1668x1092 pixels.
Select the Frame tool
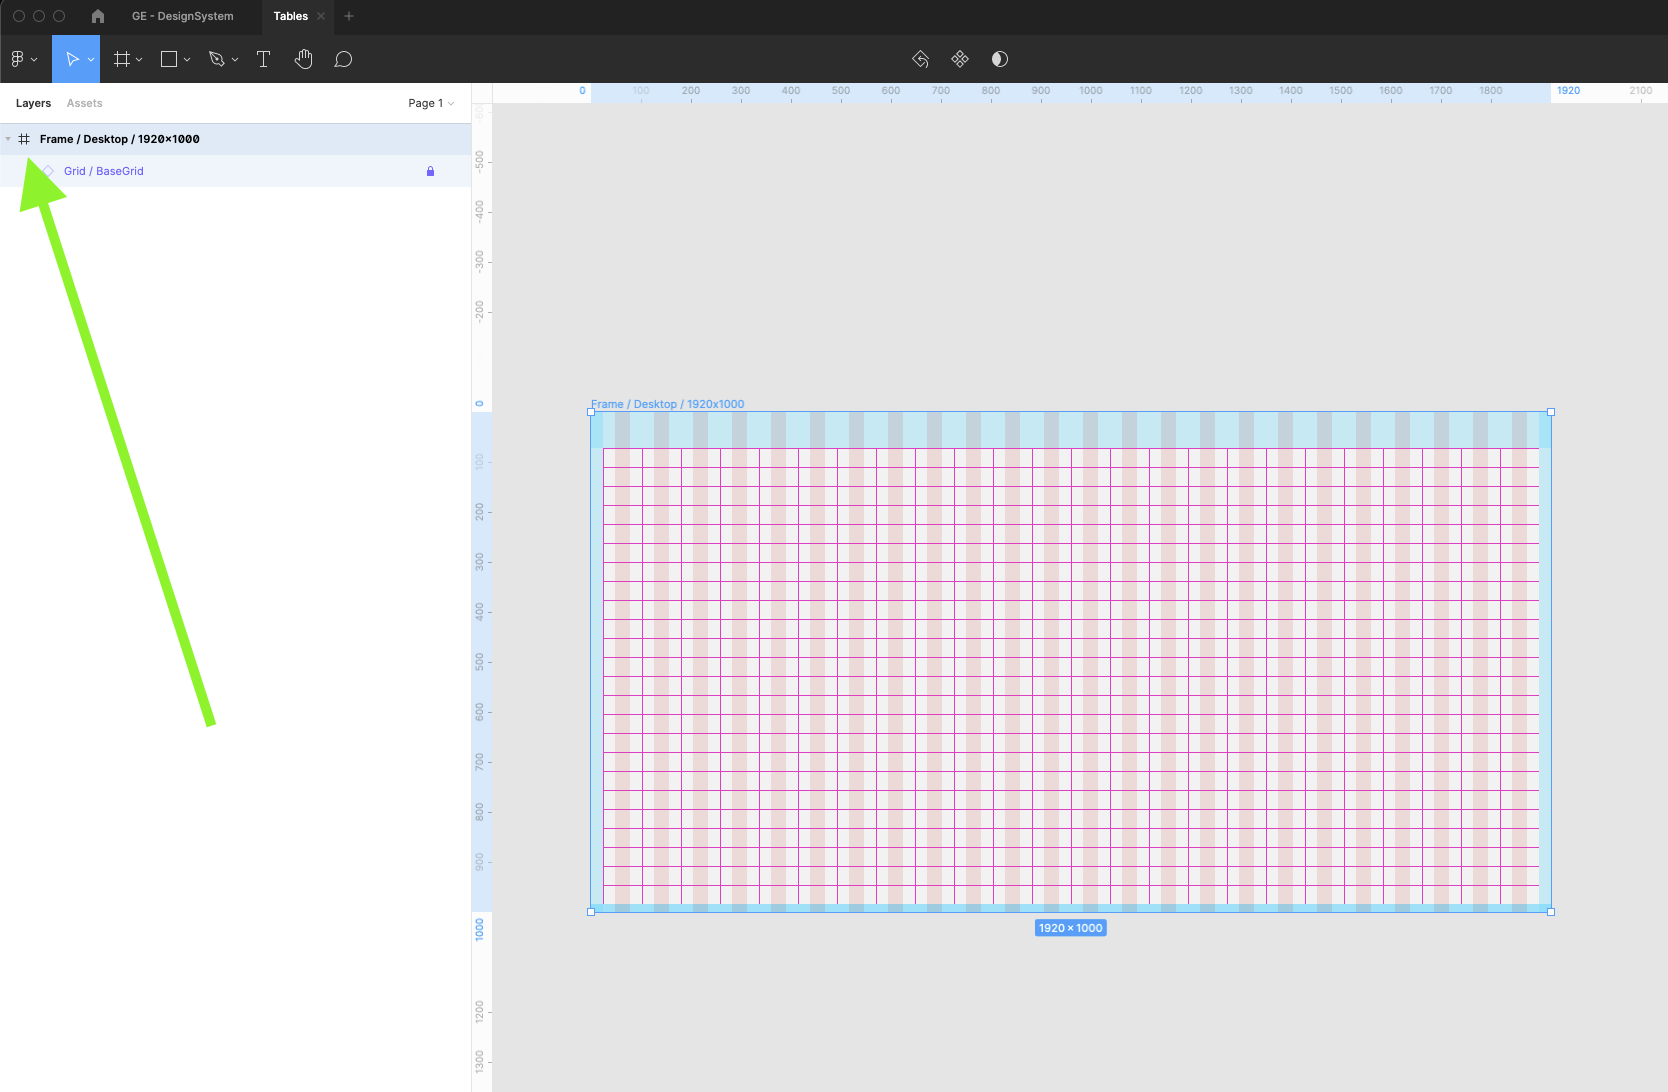122,60
